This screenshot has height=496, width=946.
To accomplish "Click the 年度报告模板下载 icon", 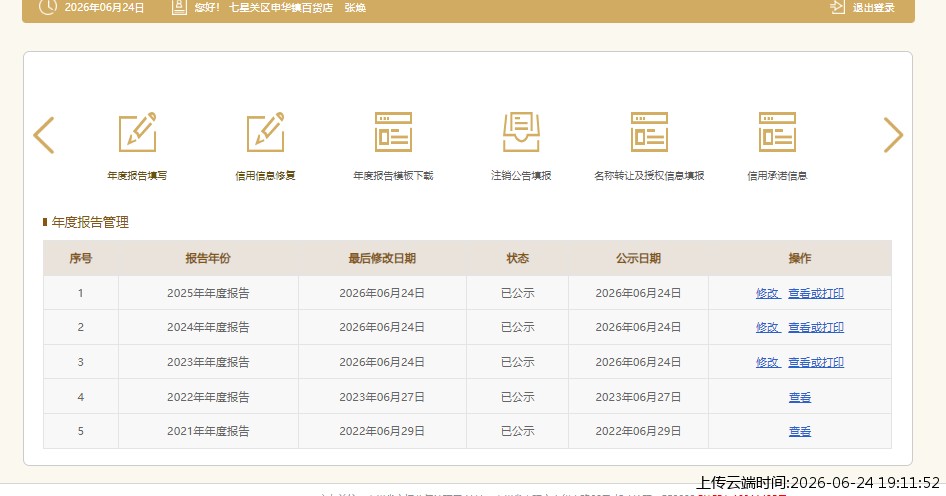I will [x=393, y=132].
